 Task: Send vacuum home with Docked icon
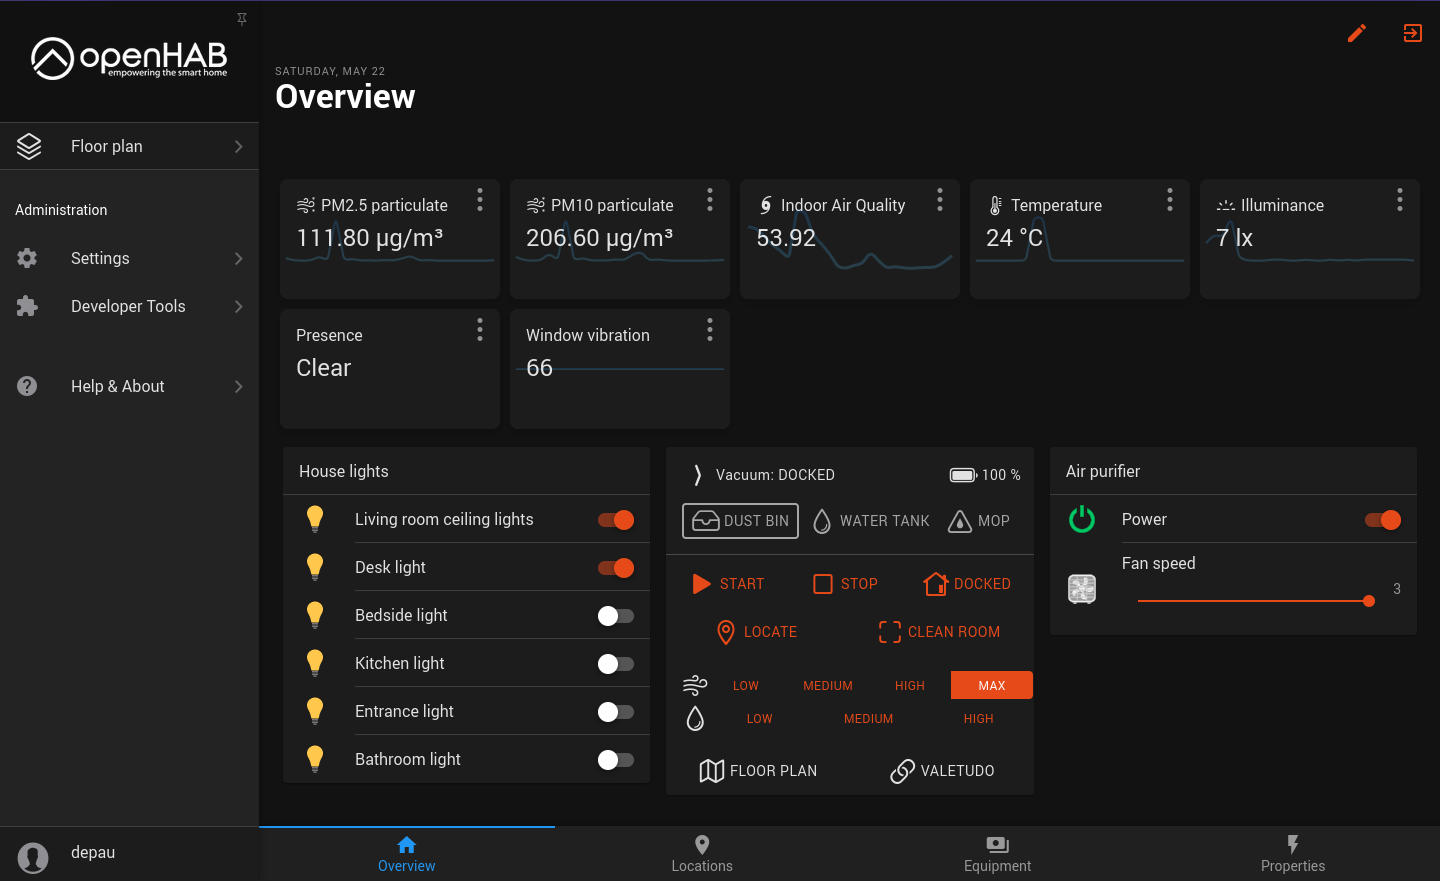[935, 584]
